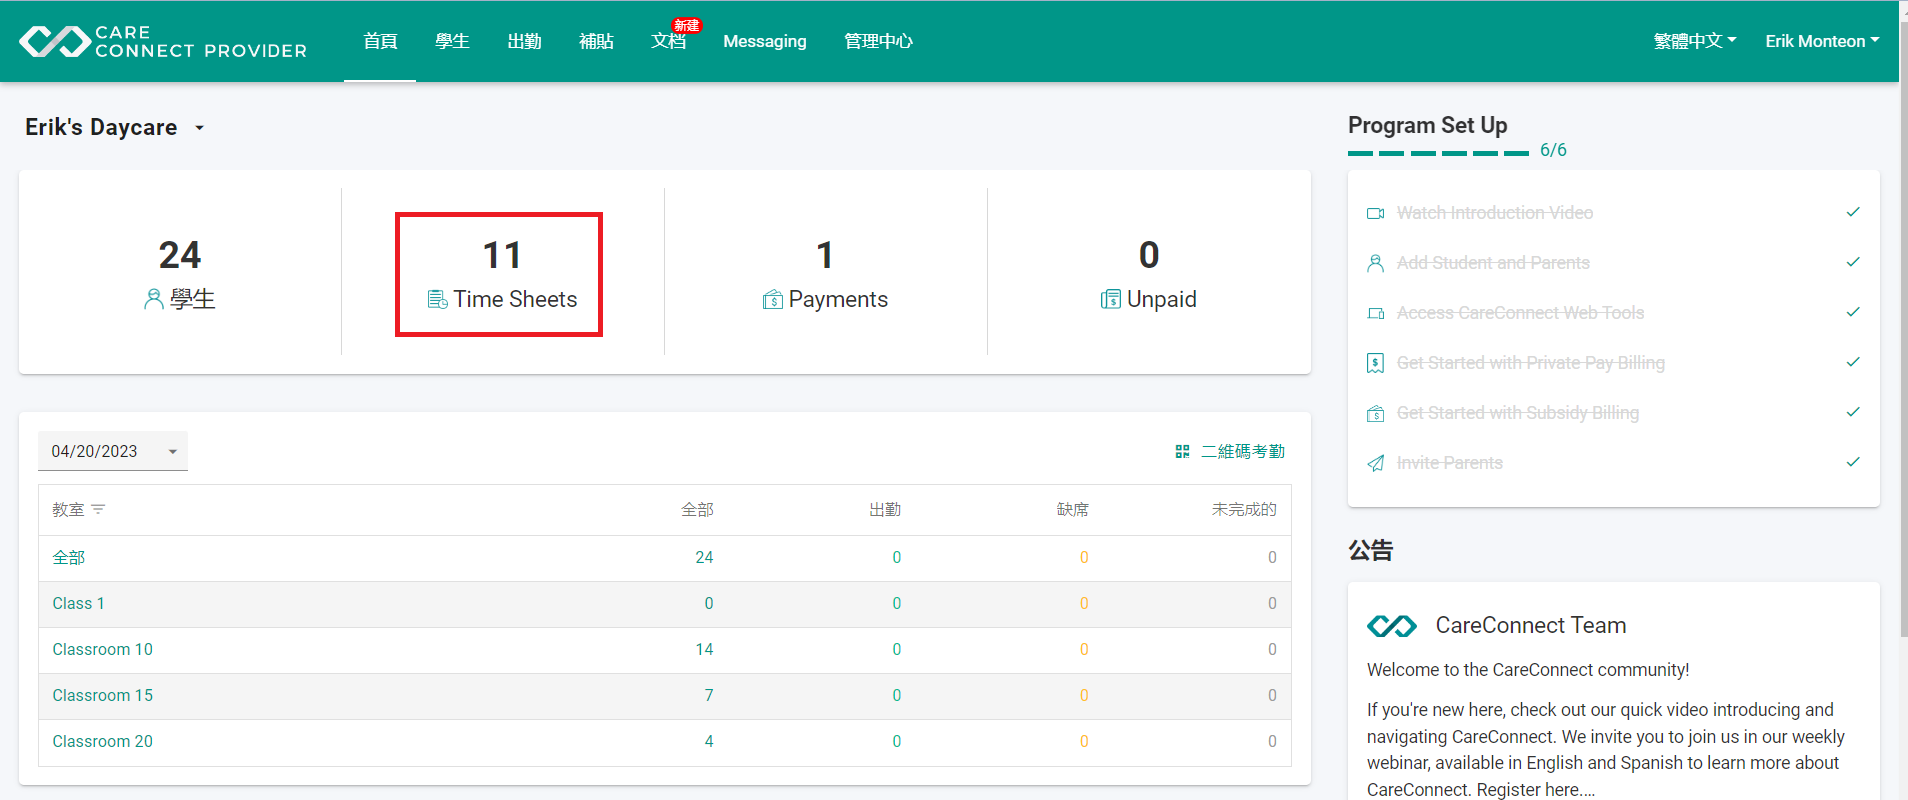Open the 出勤 menu
The height and width of the screenshot is (800, 1908).
[x=524, y=41]
